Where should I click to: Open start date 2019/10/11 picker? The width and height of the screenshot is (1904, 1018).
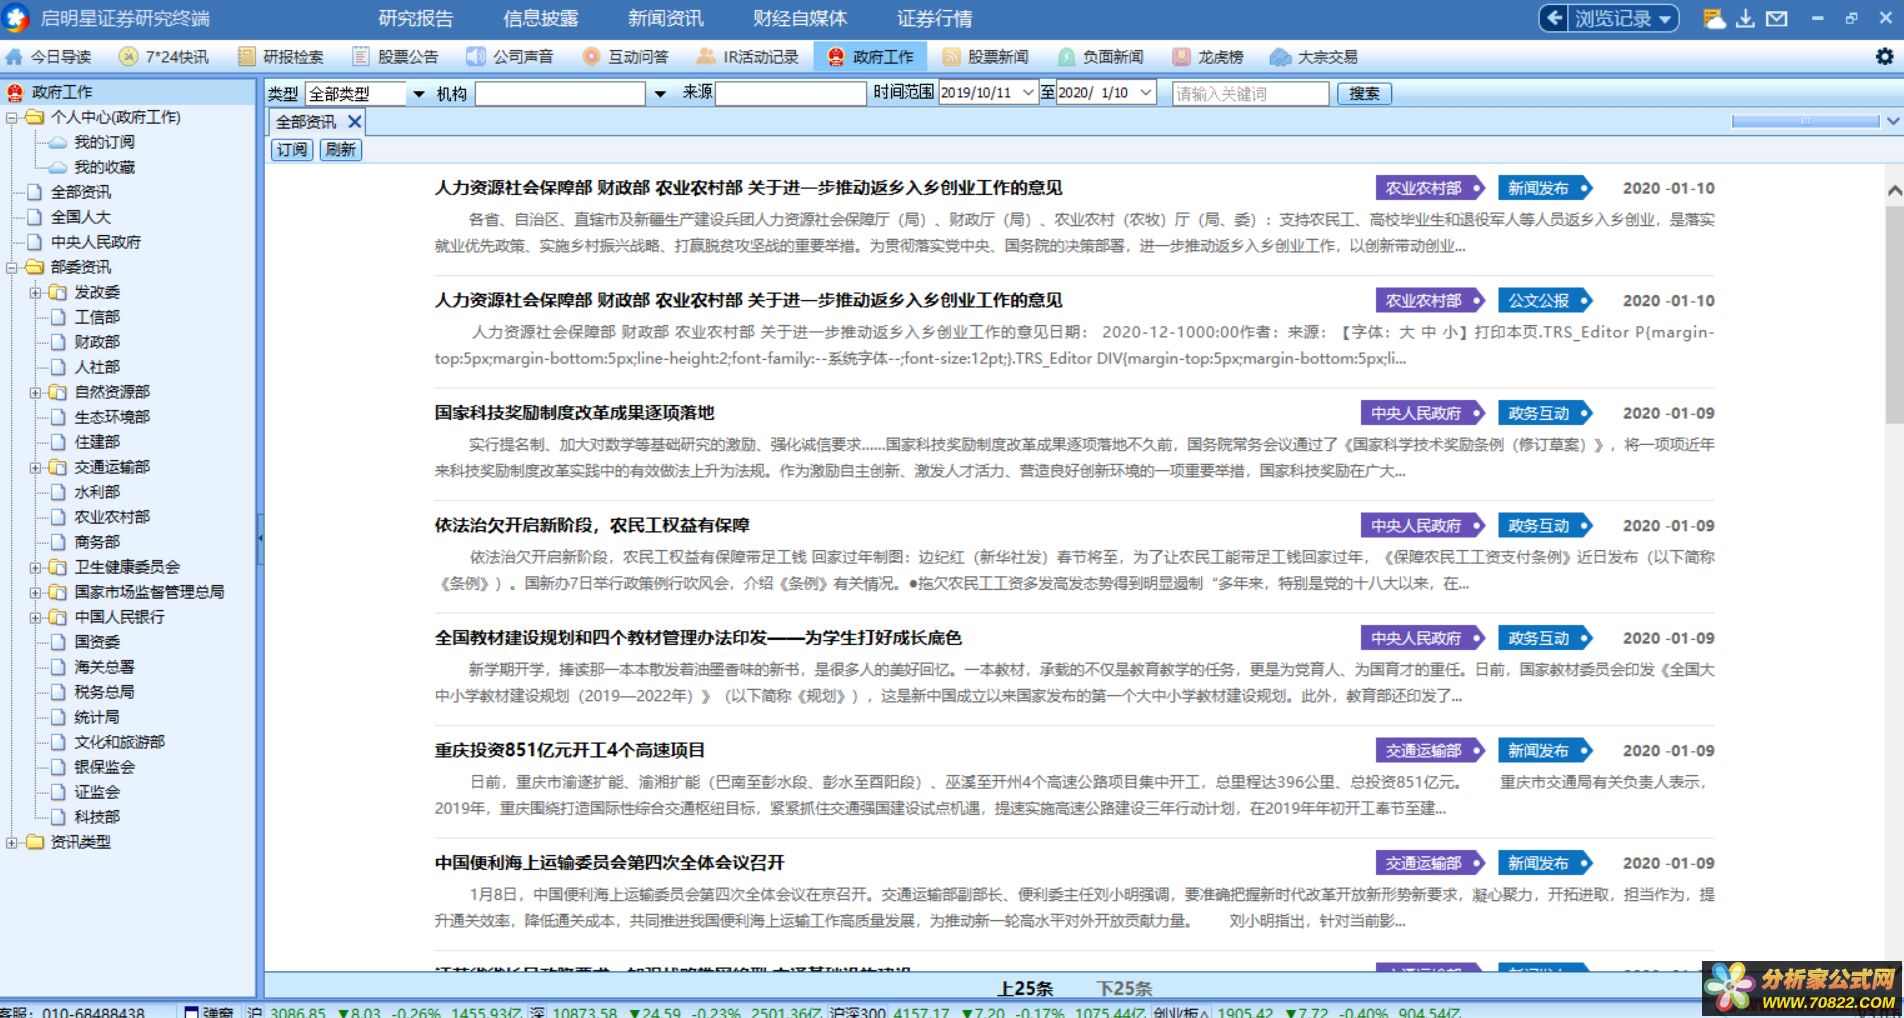(1028, 93)
